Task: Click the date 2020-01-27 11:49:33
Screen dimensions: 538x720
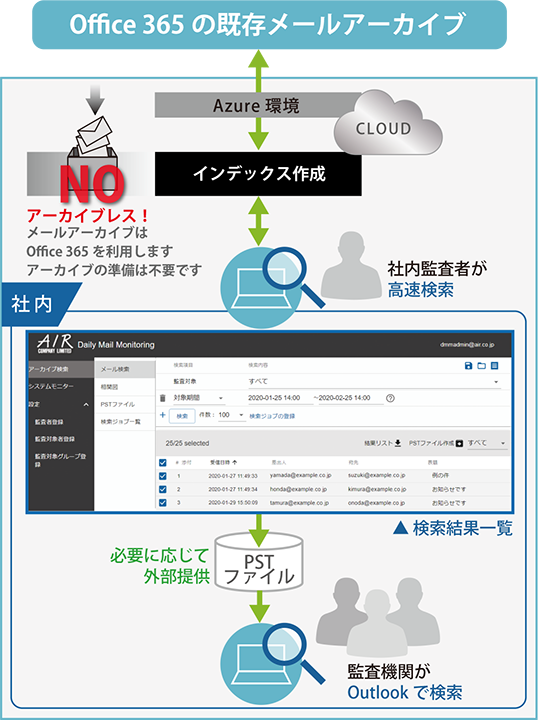Action: [233, 476]
